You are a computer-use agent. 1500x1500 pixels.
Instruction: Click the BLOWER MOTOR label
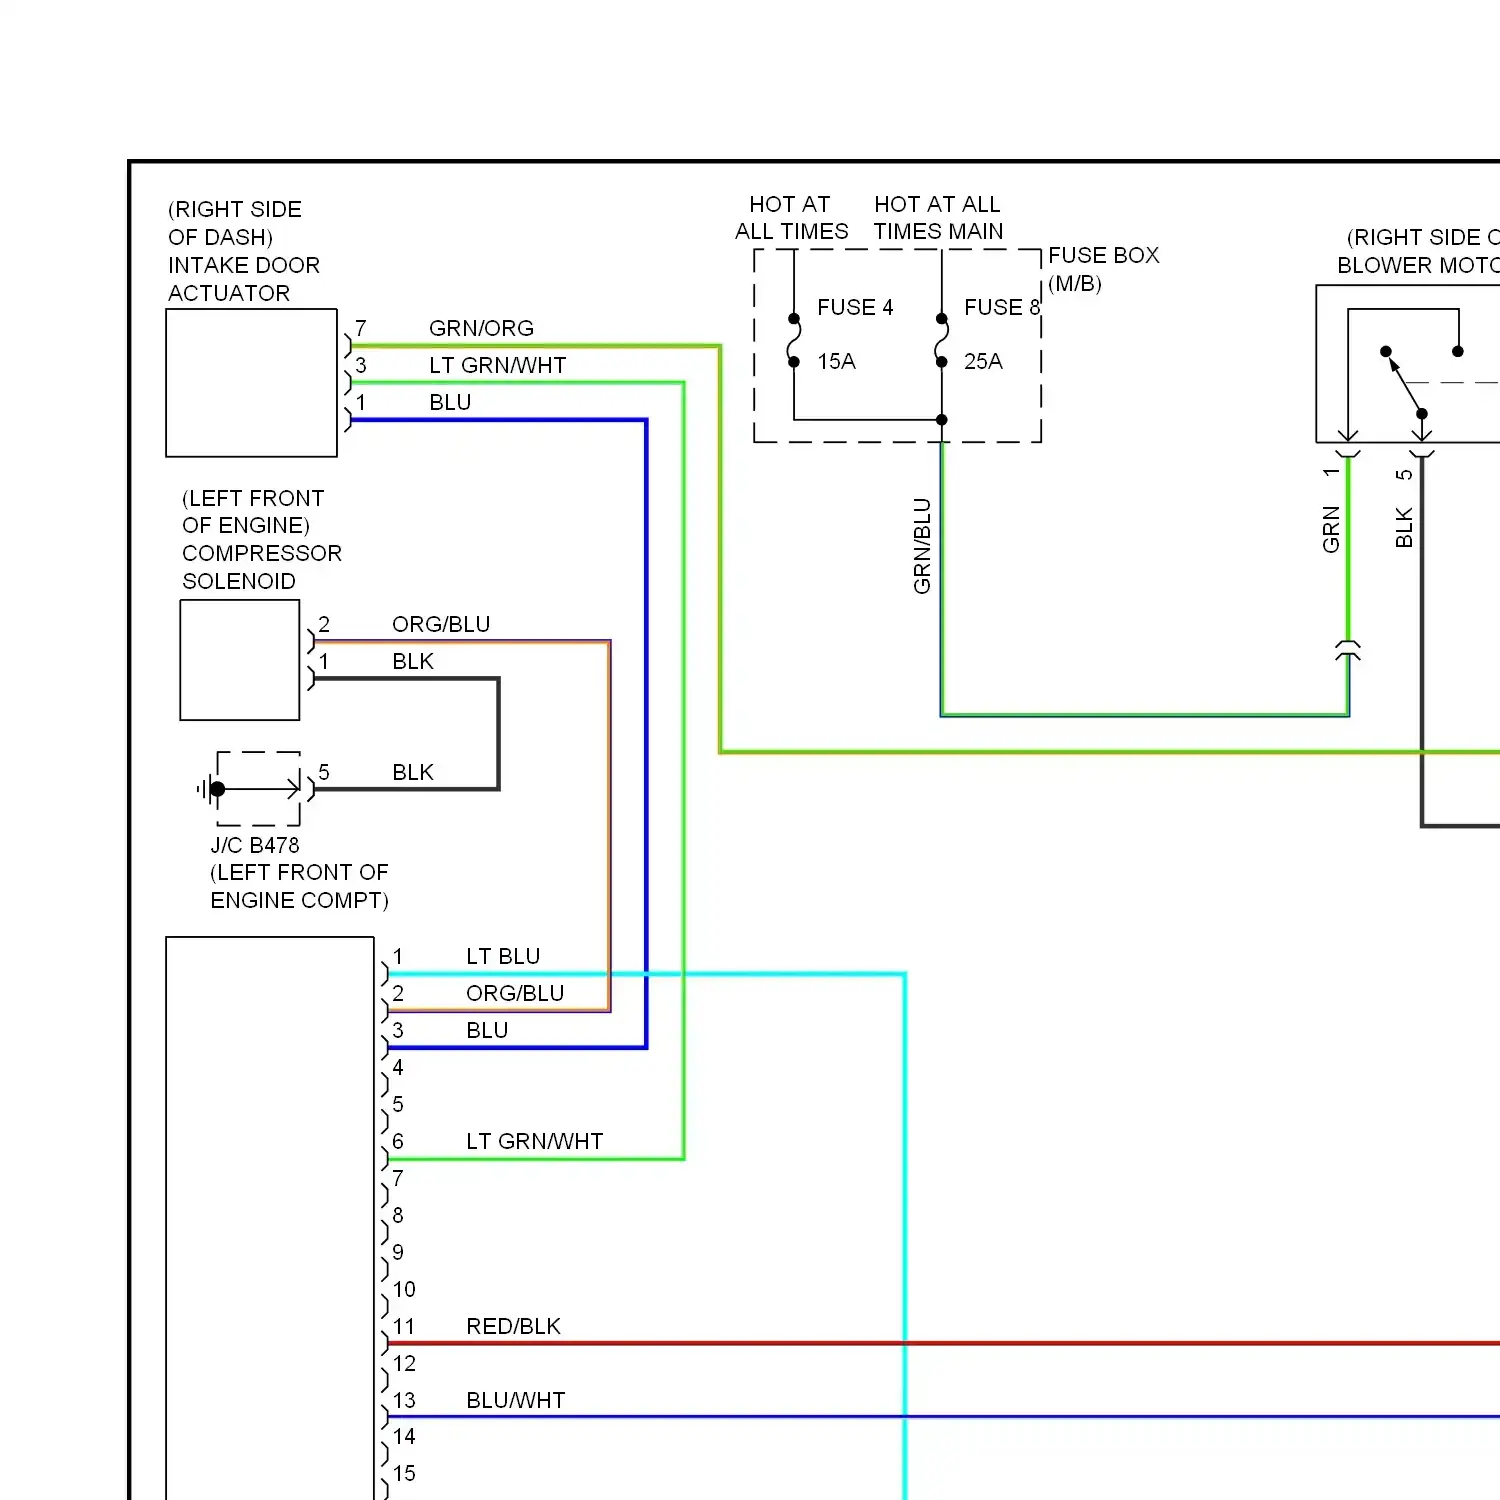click(1418, 265)
